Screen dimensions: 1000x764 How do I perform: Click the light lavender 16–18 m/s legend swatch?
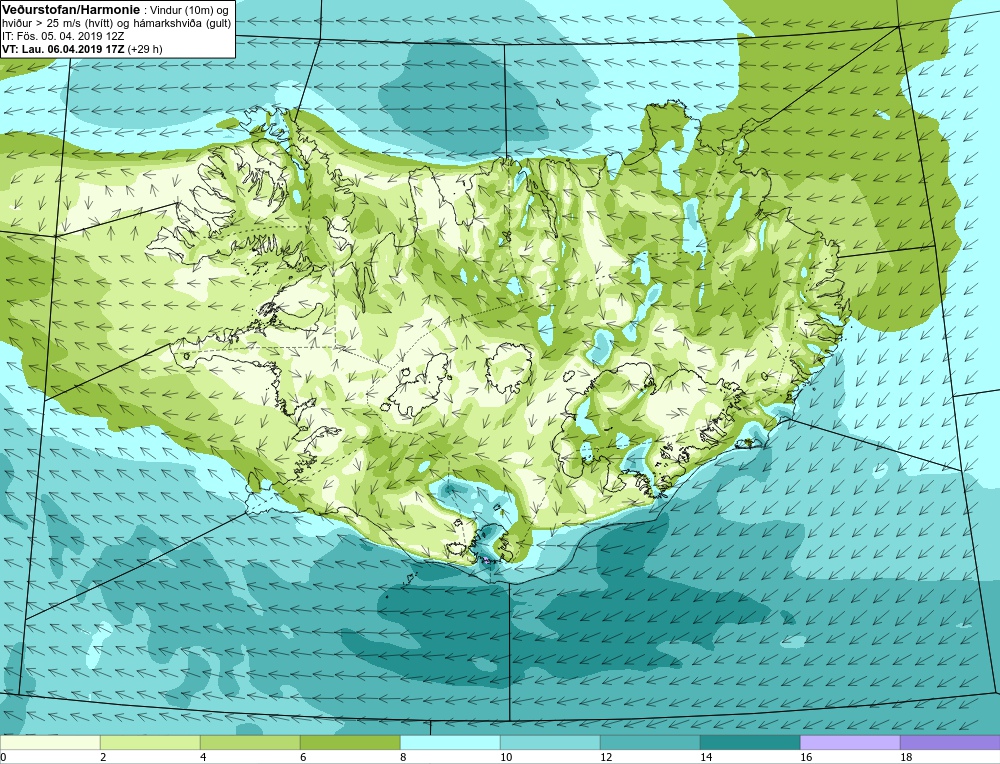[x=850, y=742]
